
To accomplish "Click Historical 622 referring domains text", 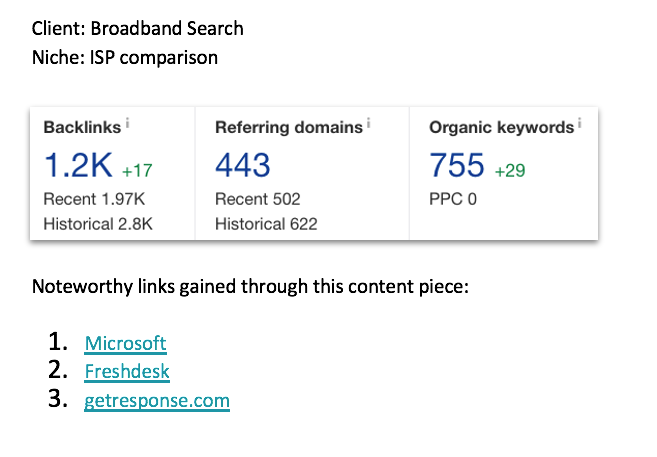I will click(266, 224).
